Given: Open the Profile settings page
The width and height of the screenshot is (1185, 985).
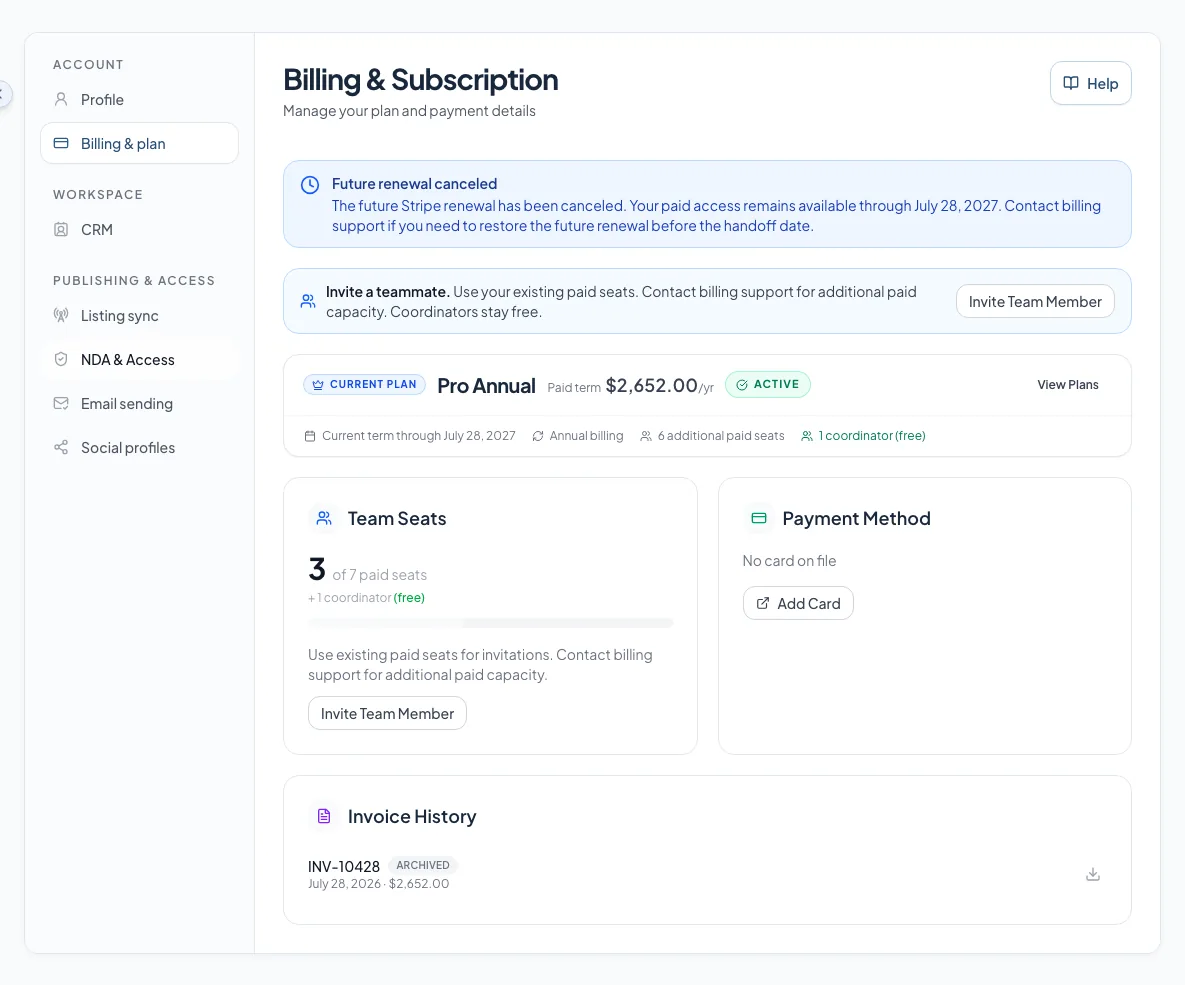Looking at the screenshot, I should tap(139, 100).
